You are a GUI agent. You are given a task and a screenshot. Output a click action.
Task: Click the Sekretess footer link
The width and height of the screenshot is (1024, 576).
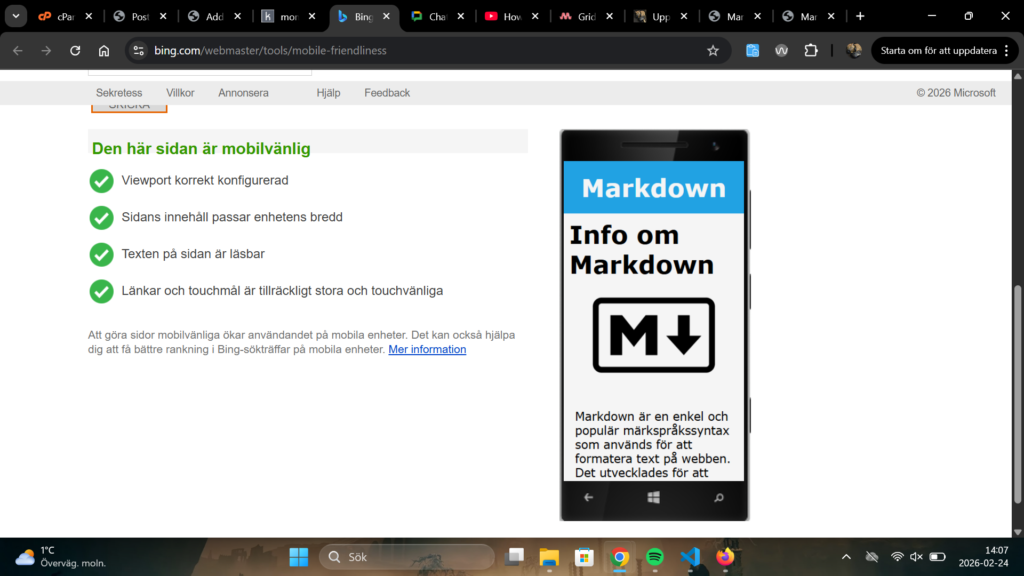click(x=119, y=93)
